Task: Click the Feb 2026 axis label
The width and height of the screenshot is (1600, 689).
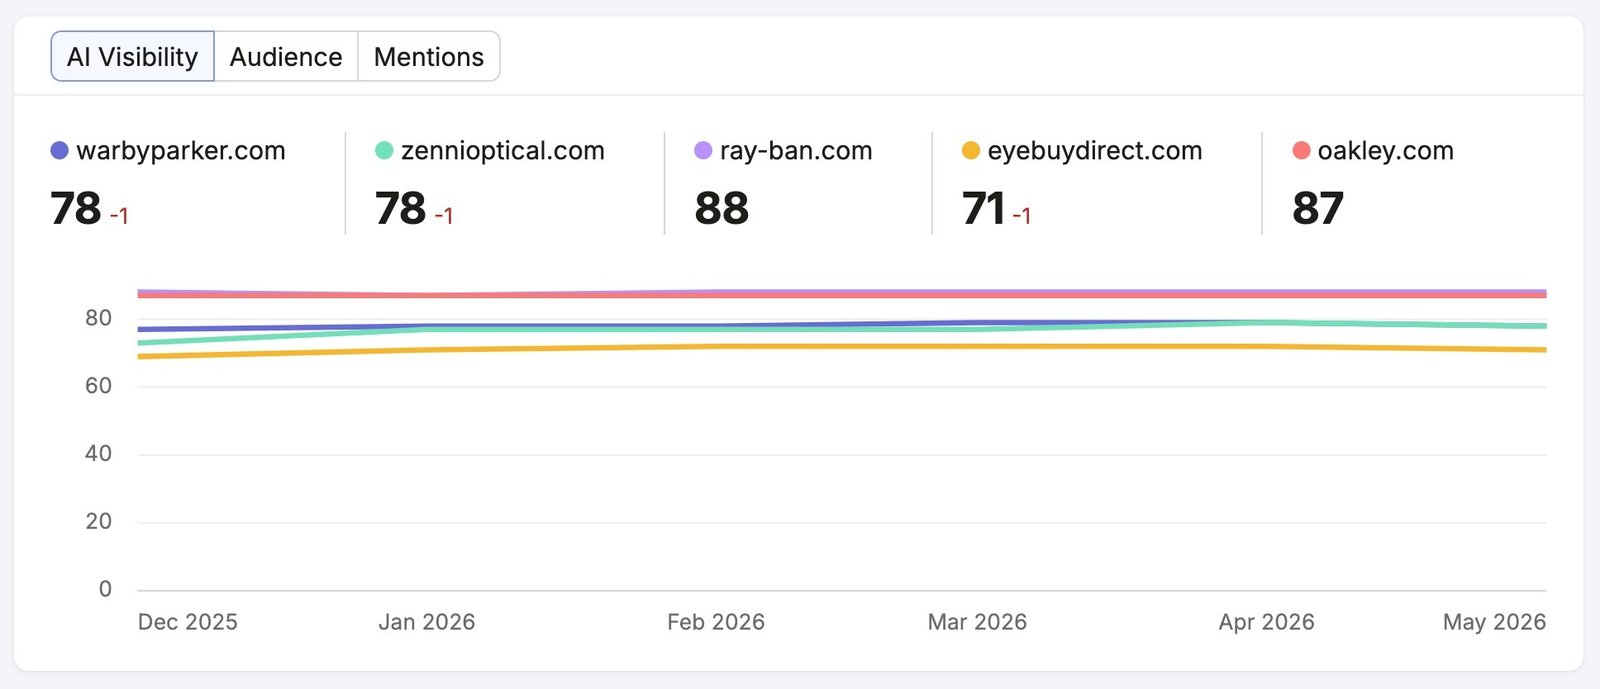Action: 716,622
